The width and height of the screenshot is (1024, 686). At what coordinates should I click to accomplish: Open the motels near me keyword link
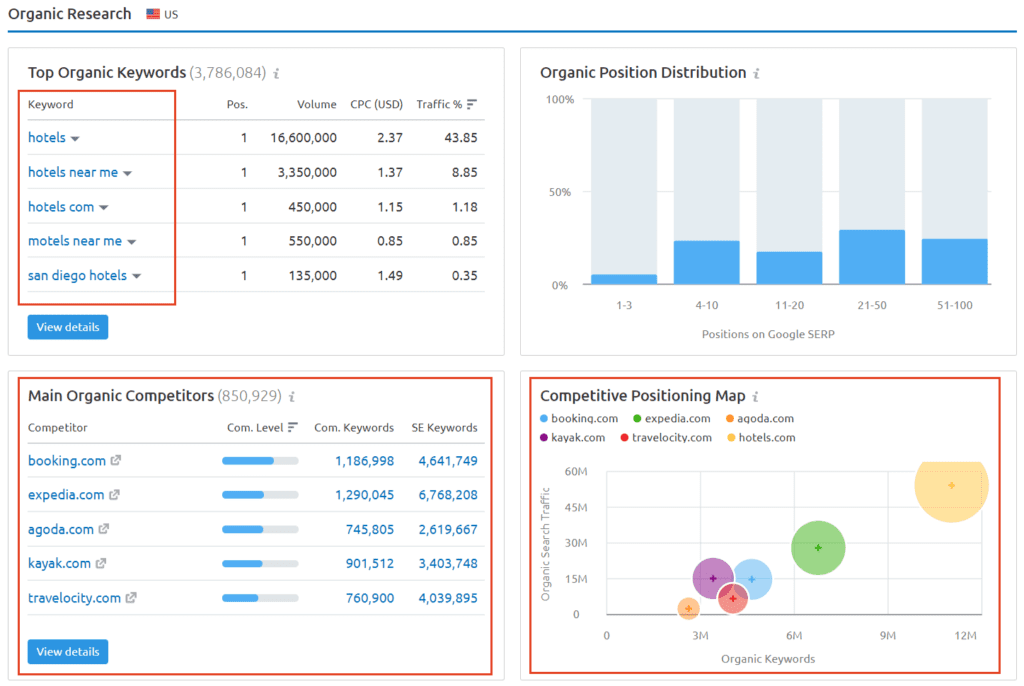pos(75,241)
